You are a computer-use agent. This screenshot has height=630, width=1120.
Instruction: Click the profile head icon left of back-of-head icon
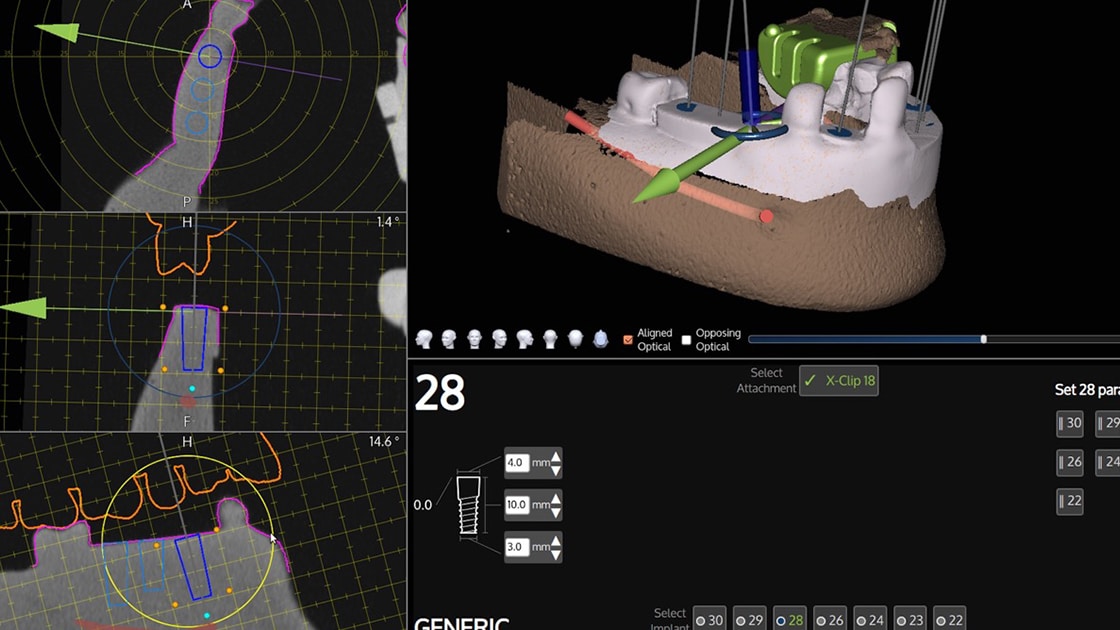[525, 340]
